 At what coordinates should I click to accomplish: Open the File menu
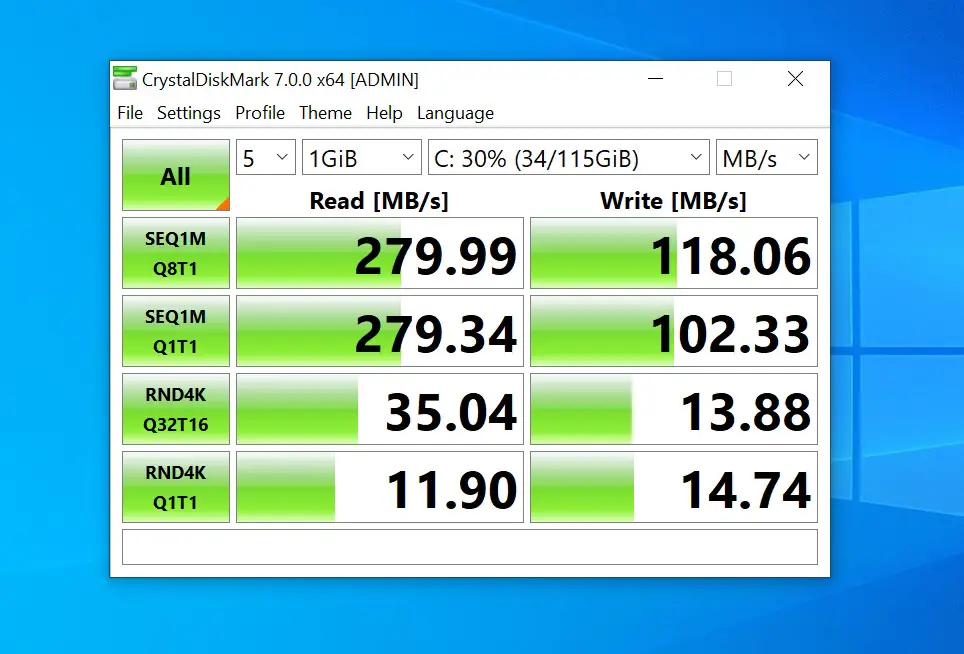pos(130,113)
